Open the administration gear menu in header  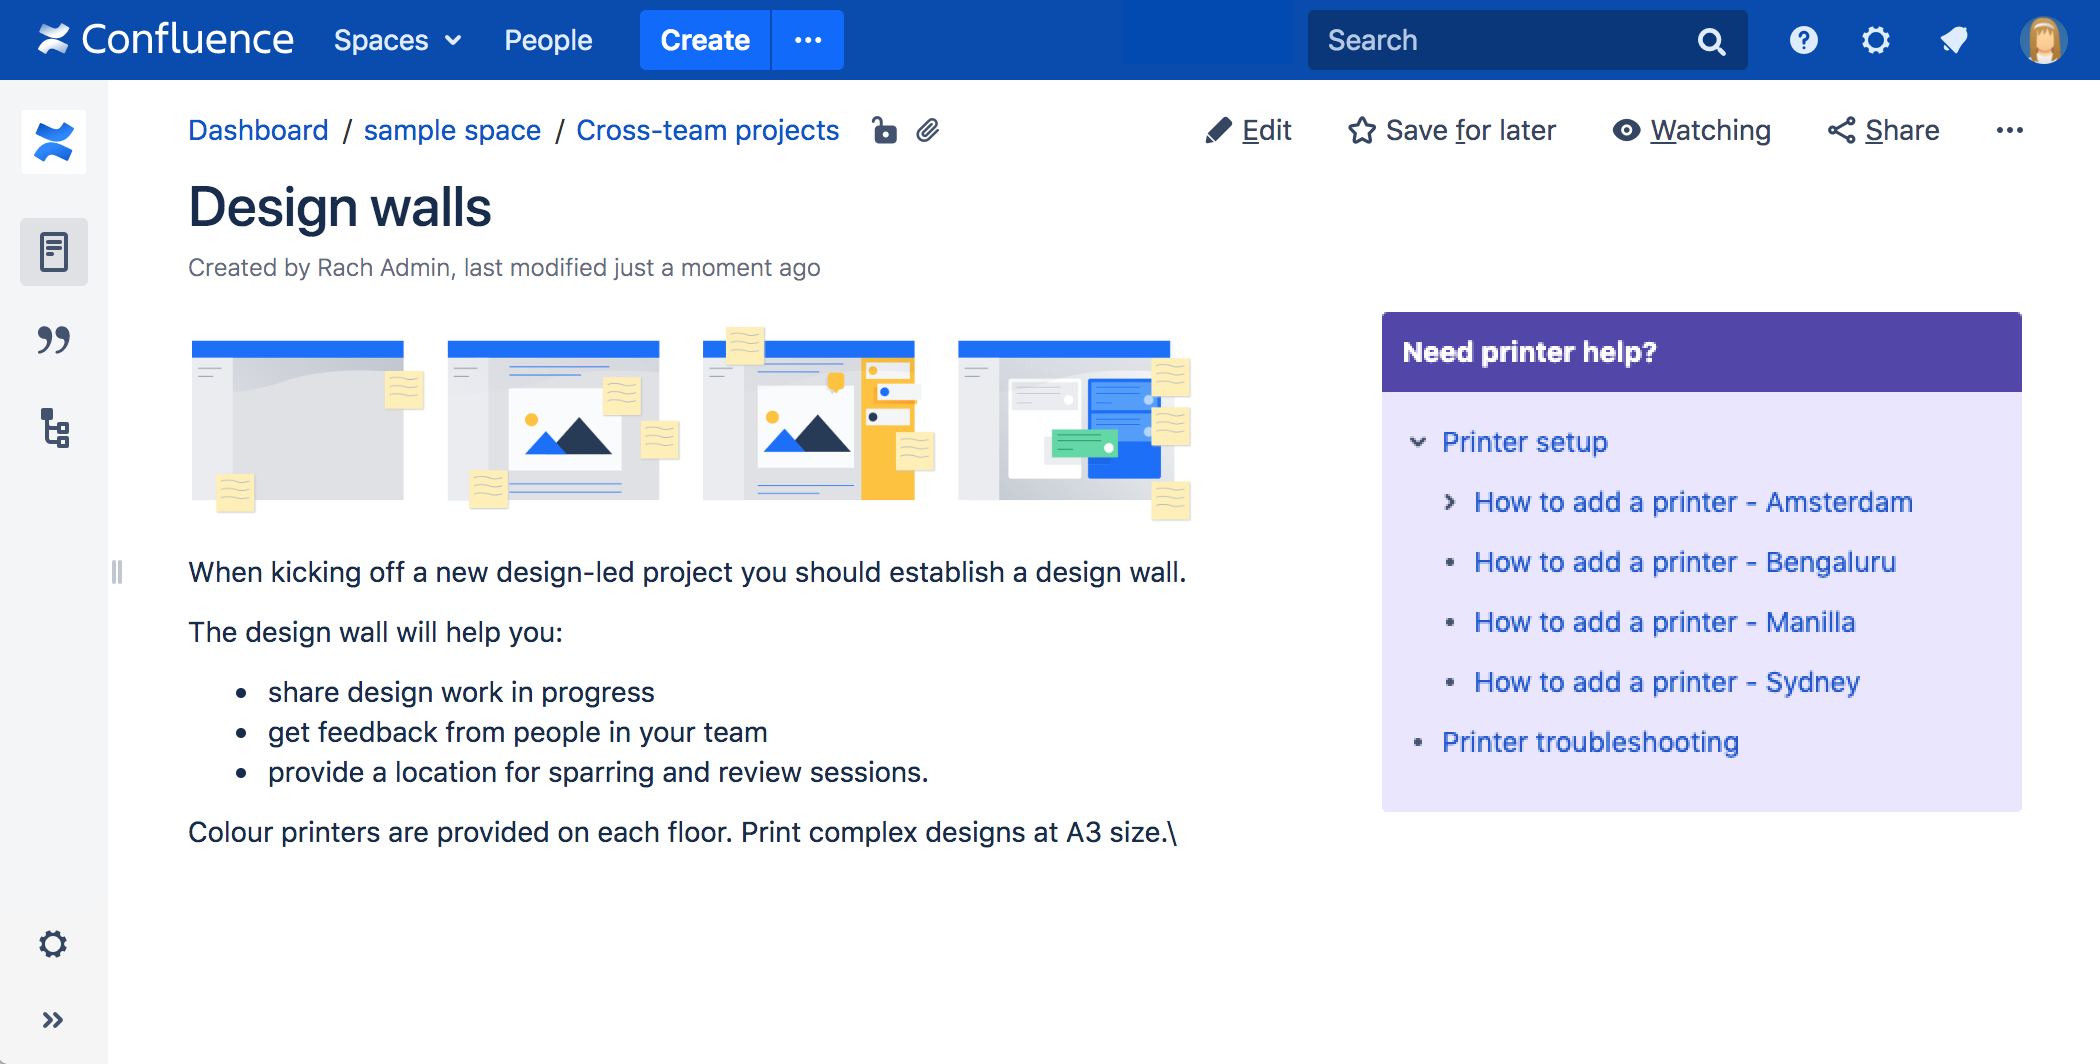[x=1876, y=40]
